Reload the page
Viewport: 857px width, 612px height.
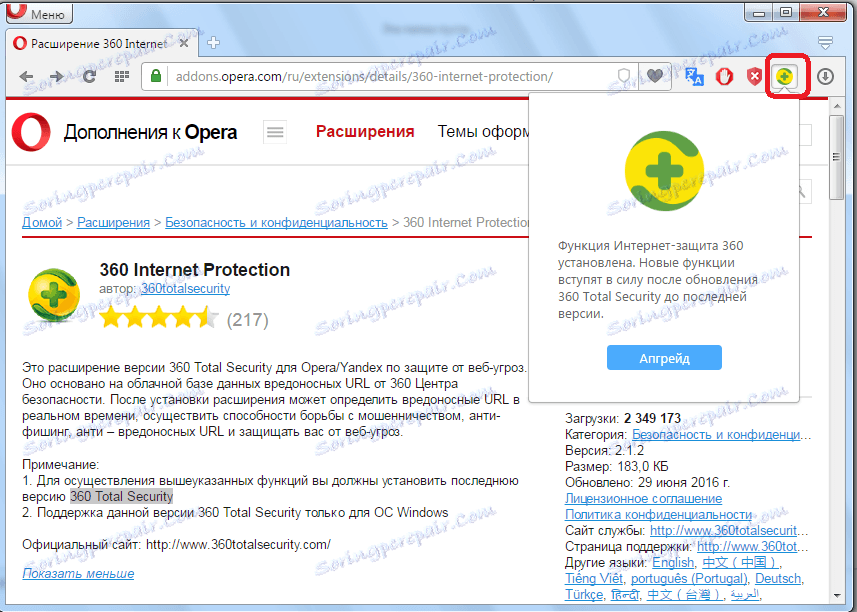(x=88, y=76)
